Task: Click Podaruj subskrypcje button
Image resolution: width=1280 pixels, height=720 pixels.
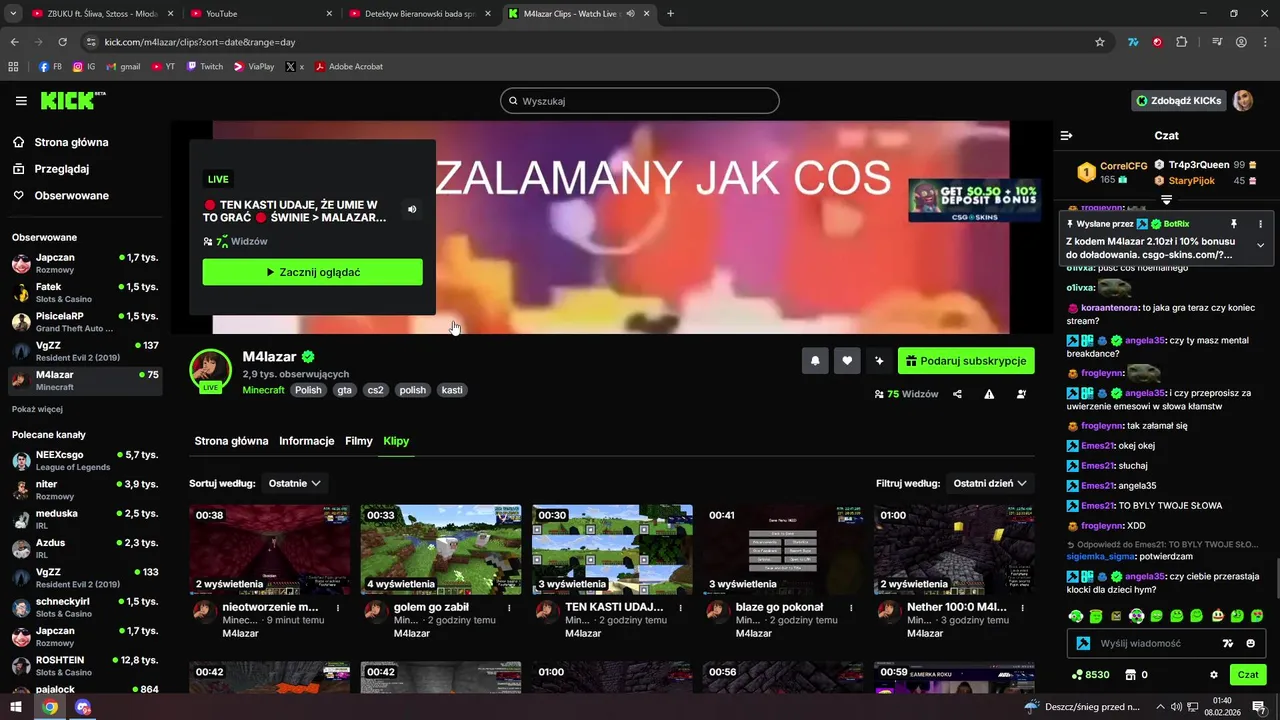Action: [x=966, y=361]
